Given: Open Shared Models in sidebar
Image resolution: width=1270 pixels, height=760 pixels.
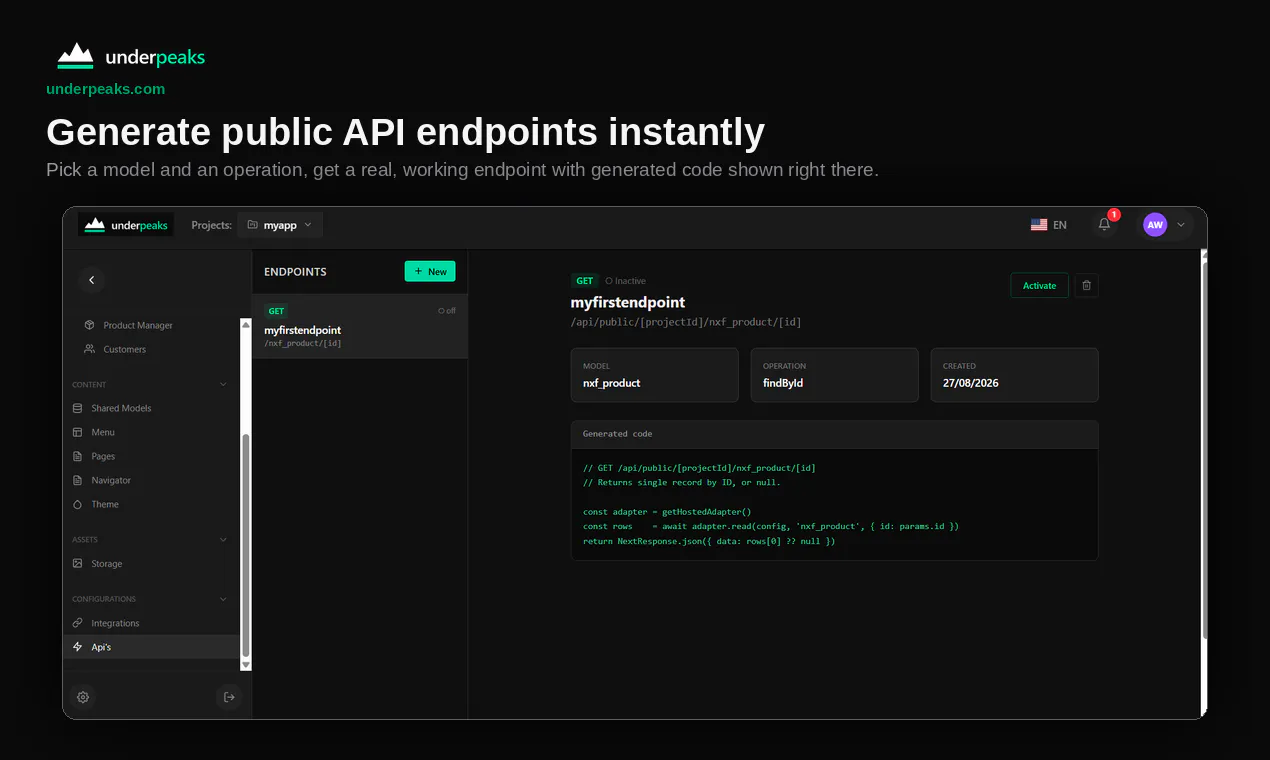Looking at the screenshot, I should (121, 408).
